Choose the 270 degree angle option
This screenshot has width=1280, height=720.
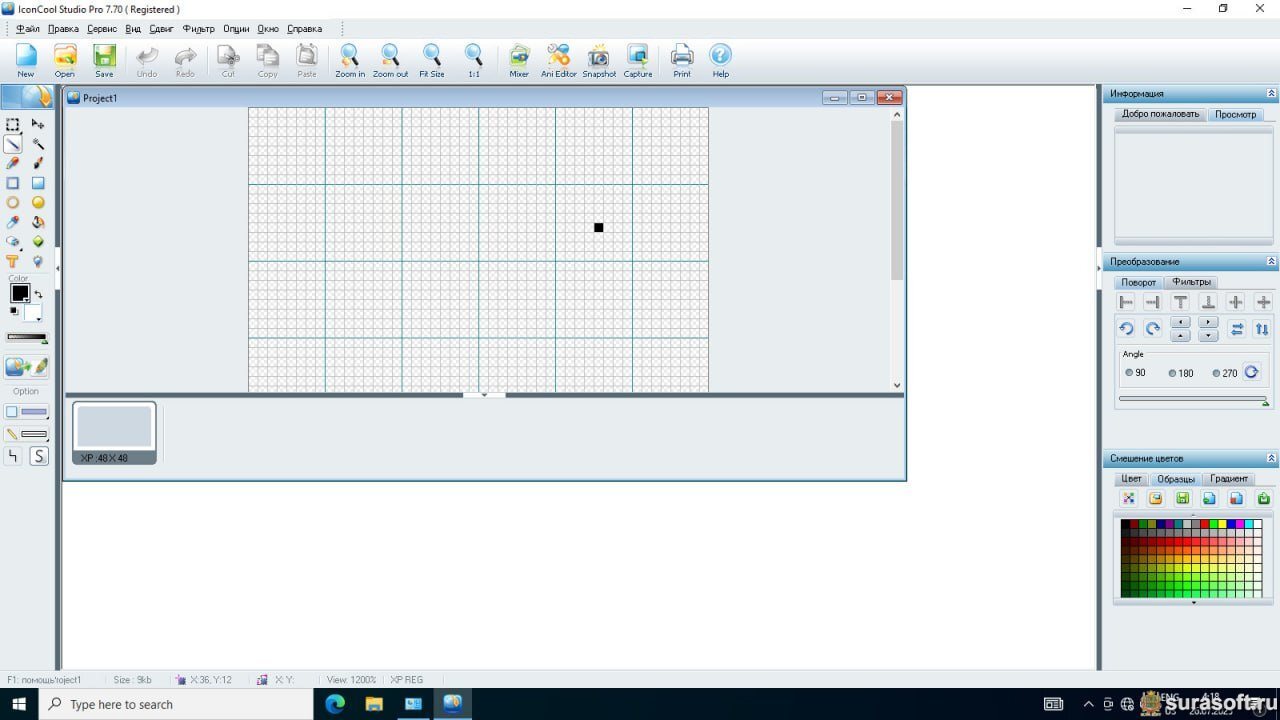coord(1225,373)
